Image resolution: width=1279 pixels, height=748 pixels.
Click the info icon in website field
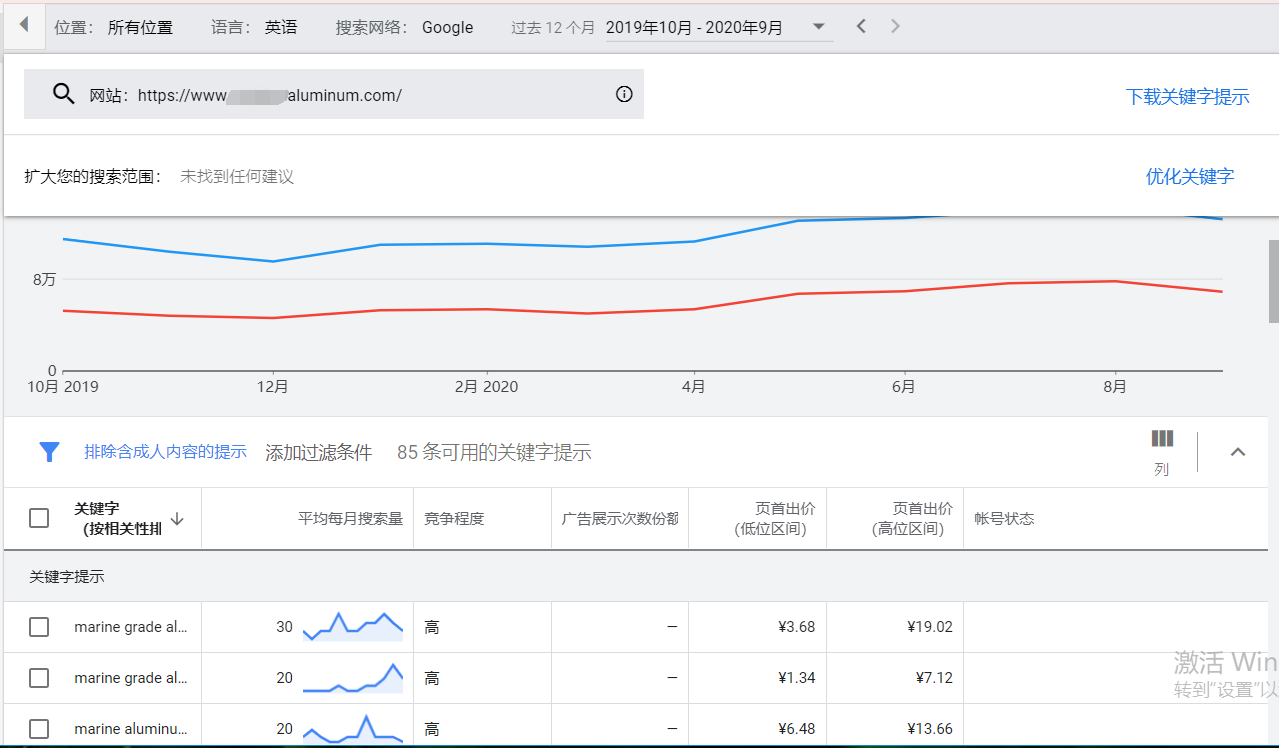624,95
